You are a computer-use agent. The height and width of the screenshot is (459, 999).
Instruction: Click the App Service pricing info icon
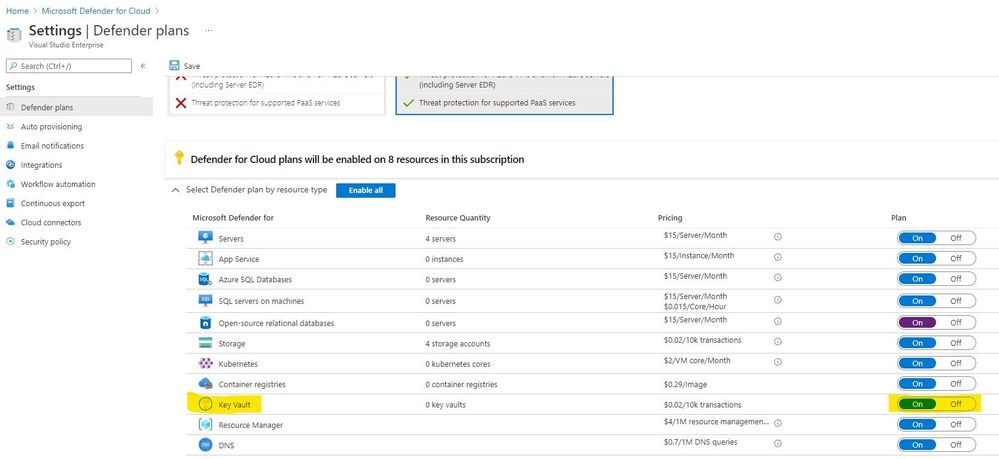tap(778, 258)
